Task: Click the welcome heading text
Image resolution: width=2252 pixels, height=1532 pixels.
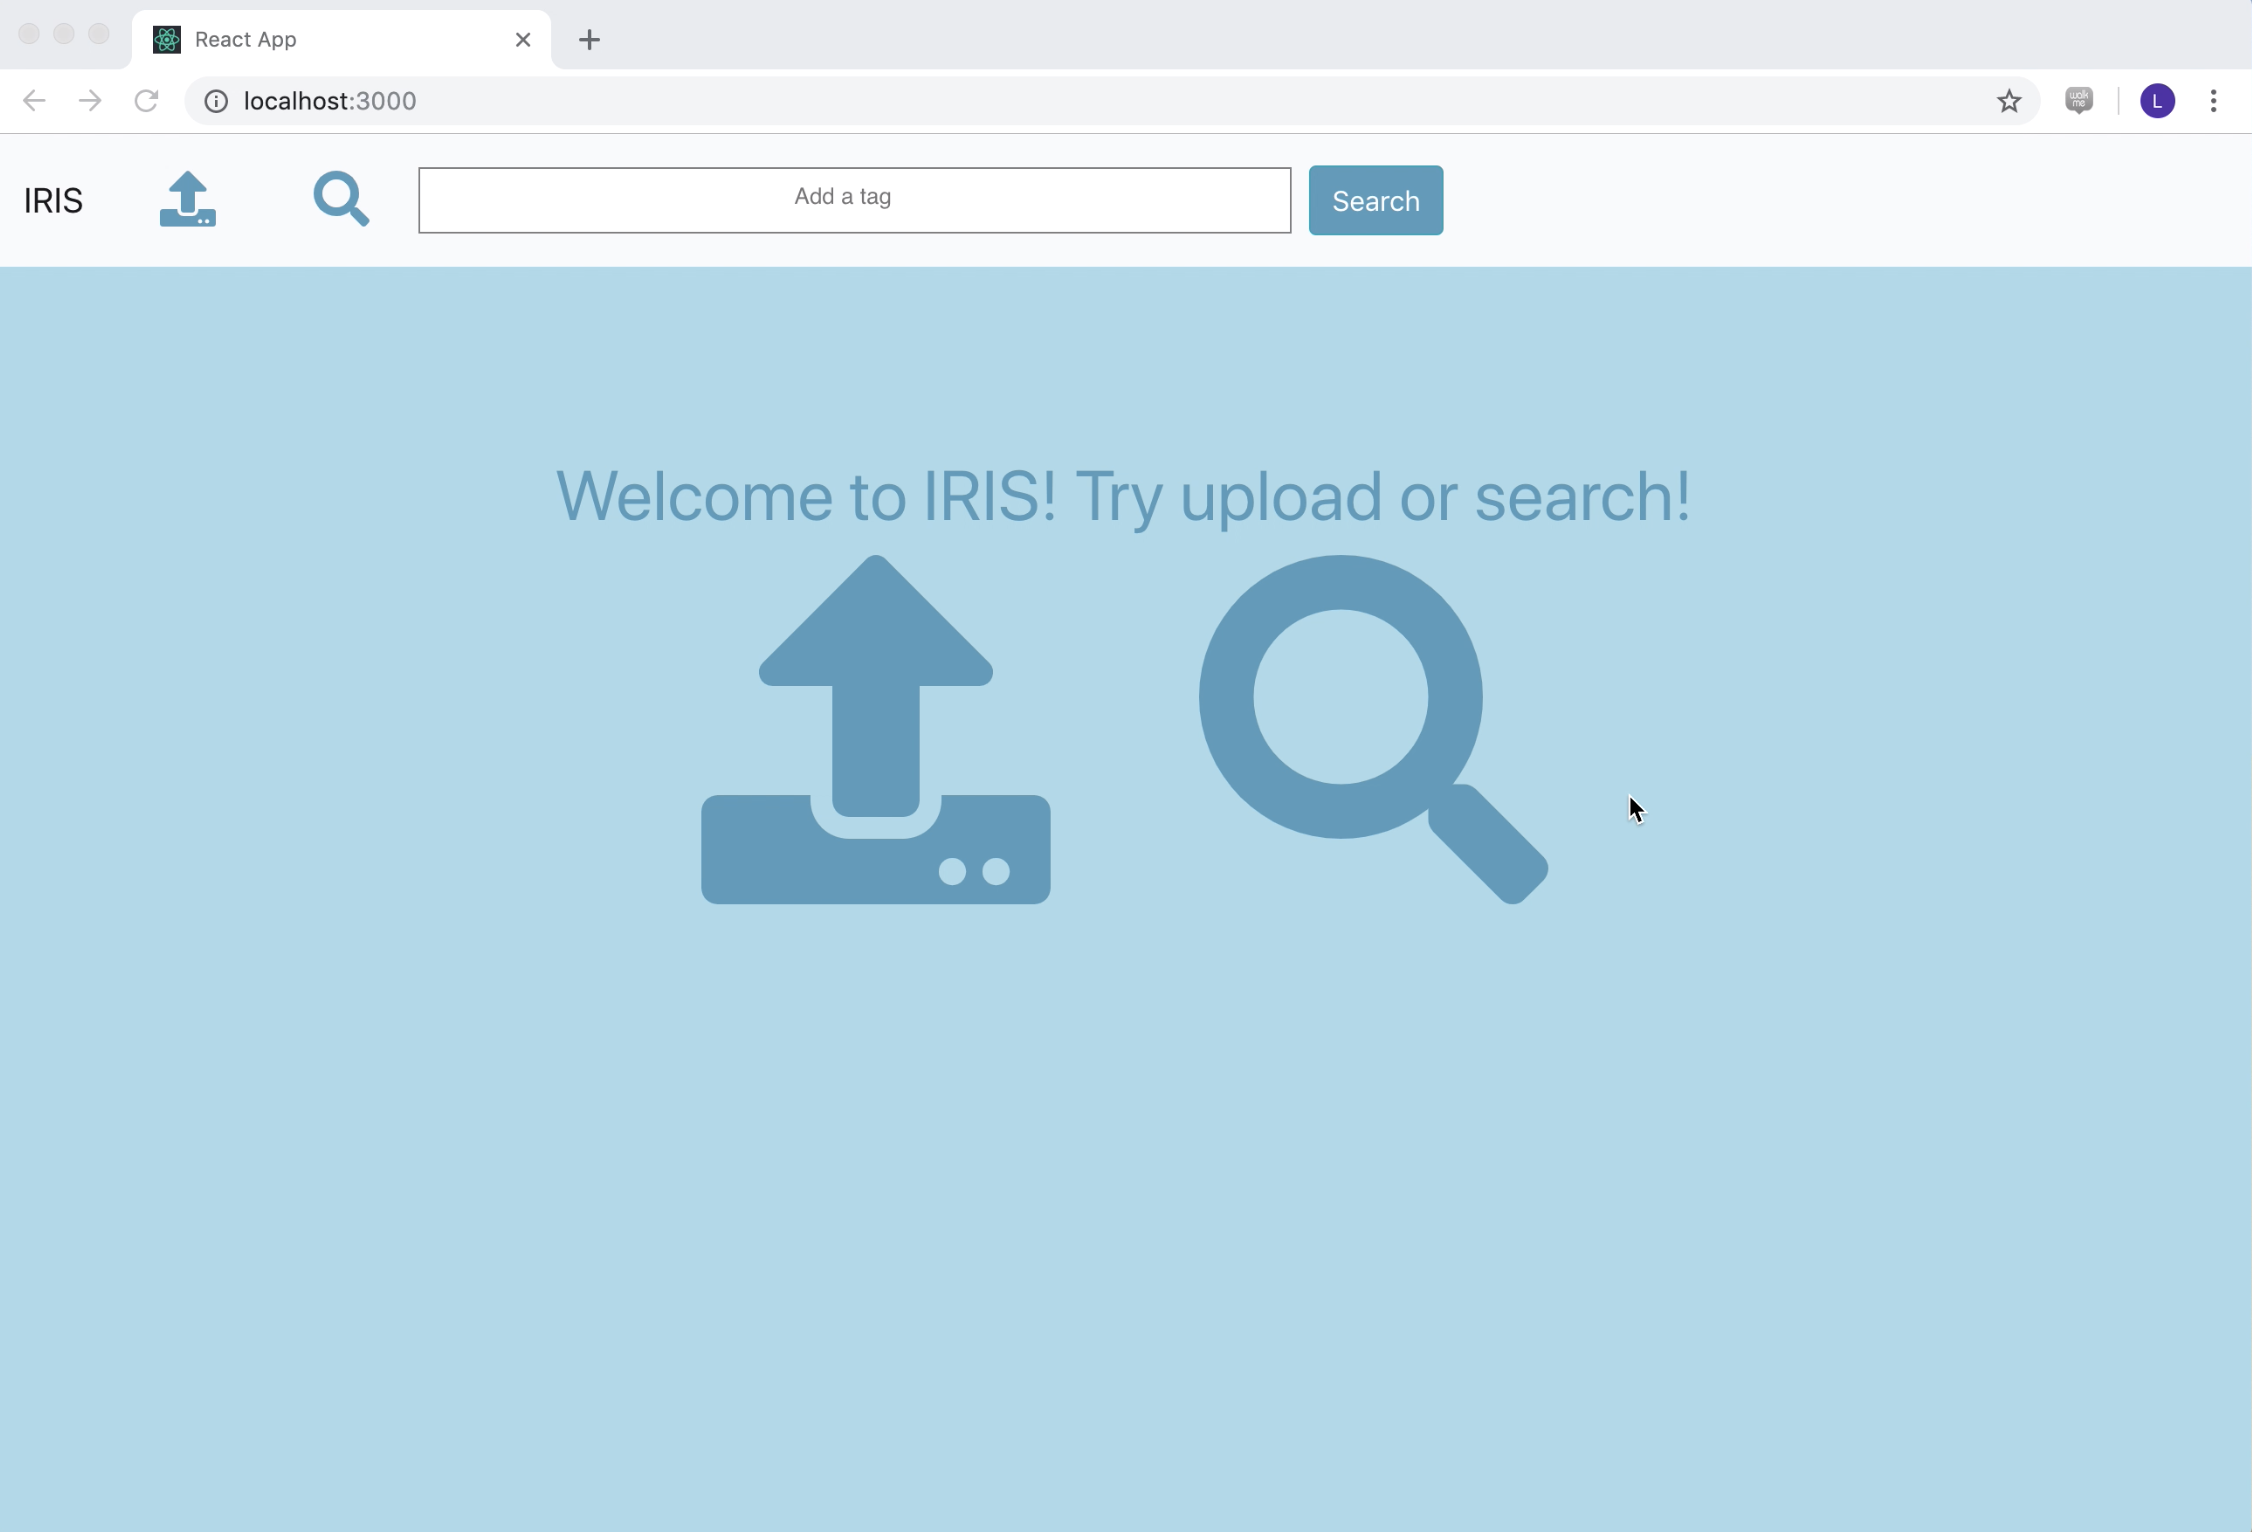Action: (x=1123, y=496)
